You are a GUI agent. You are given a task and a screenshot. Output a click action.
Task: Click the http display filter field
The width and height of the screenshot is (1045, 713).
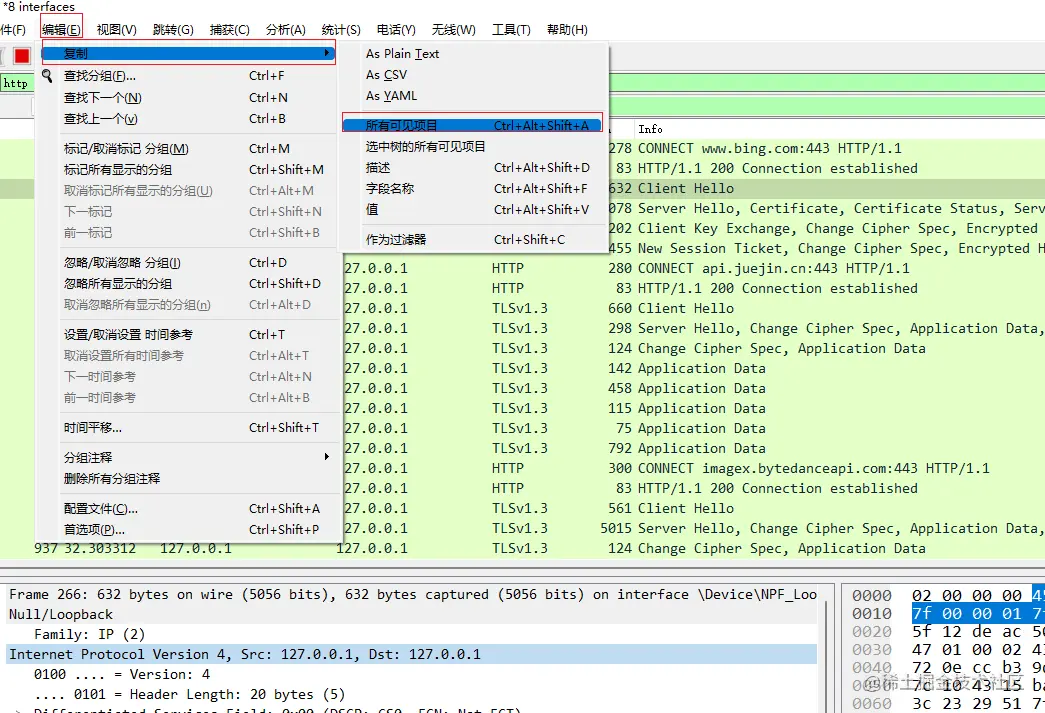(x=17, y=83)
